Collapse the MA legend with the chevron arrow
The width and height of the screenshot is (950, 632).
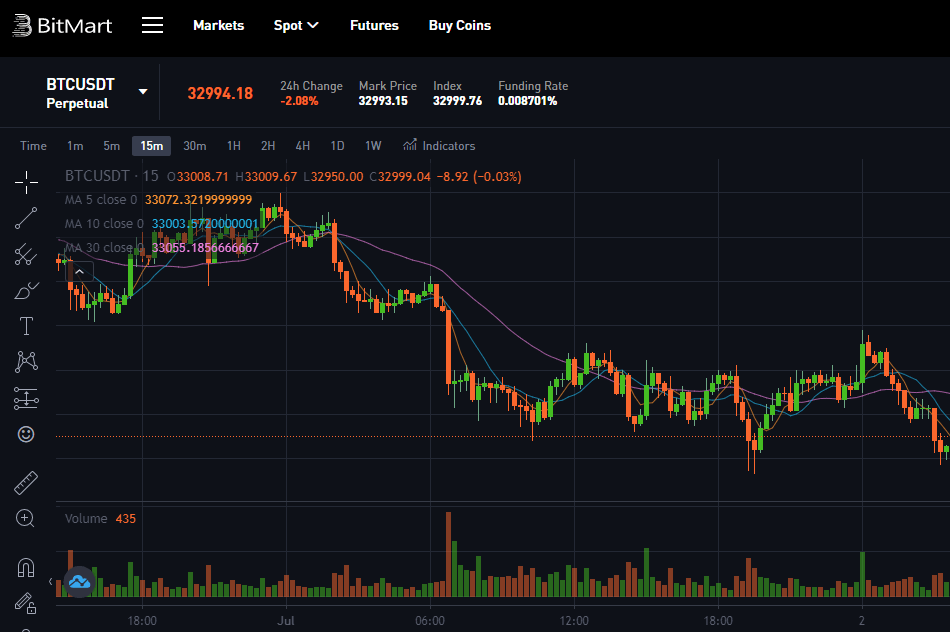[79, 270]
